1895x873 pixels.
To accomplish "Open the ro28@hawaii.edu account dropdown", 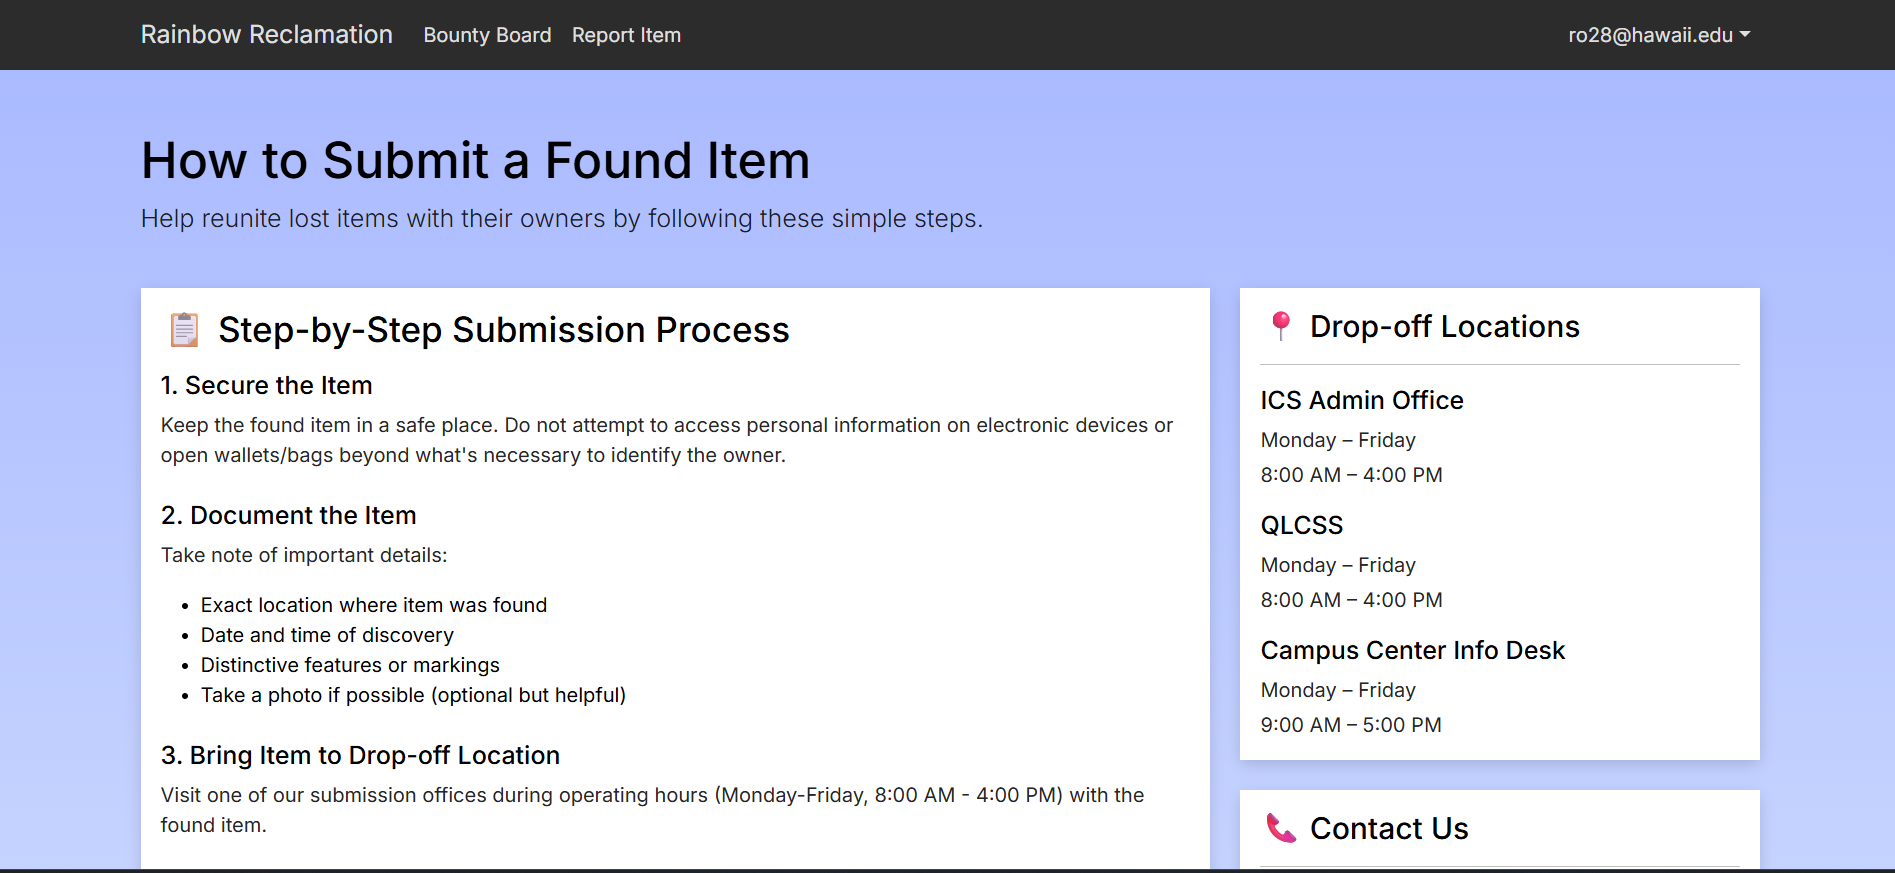I will [1657, 35].
